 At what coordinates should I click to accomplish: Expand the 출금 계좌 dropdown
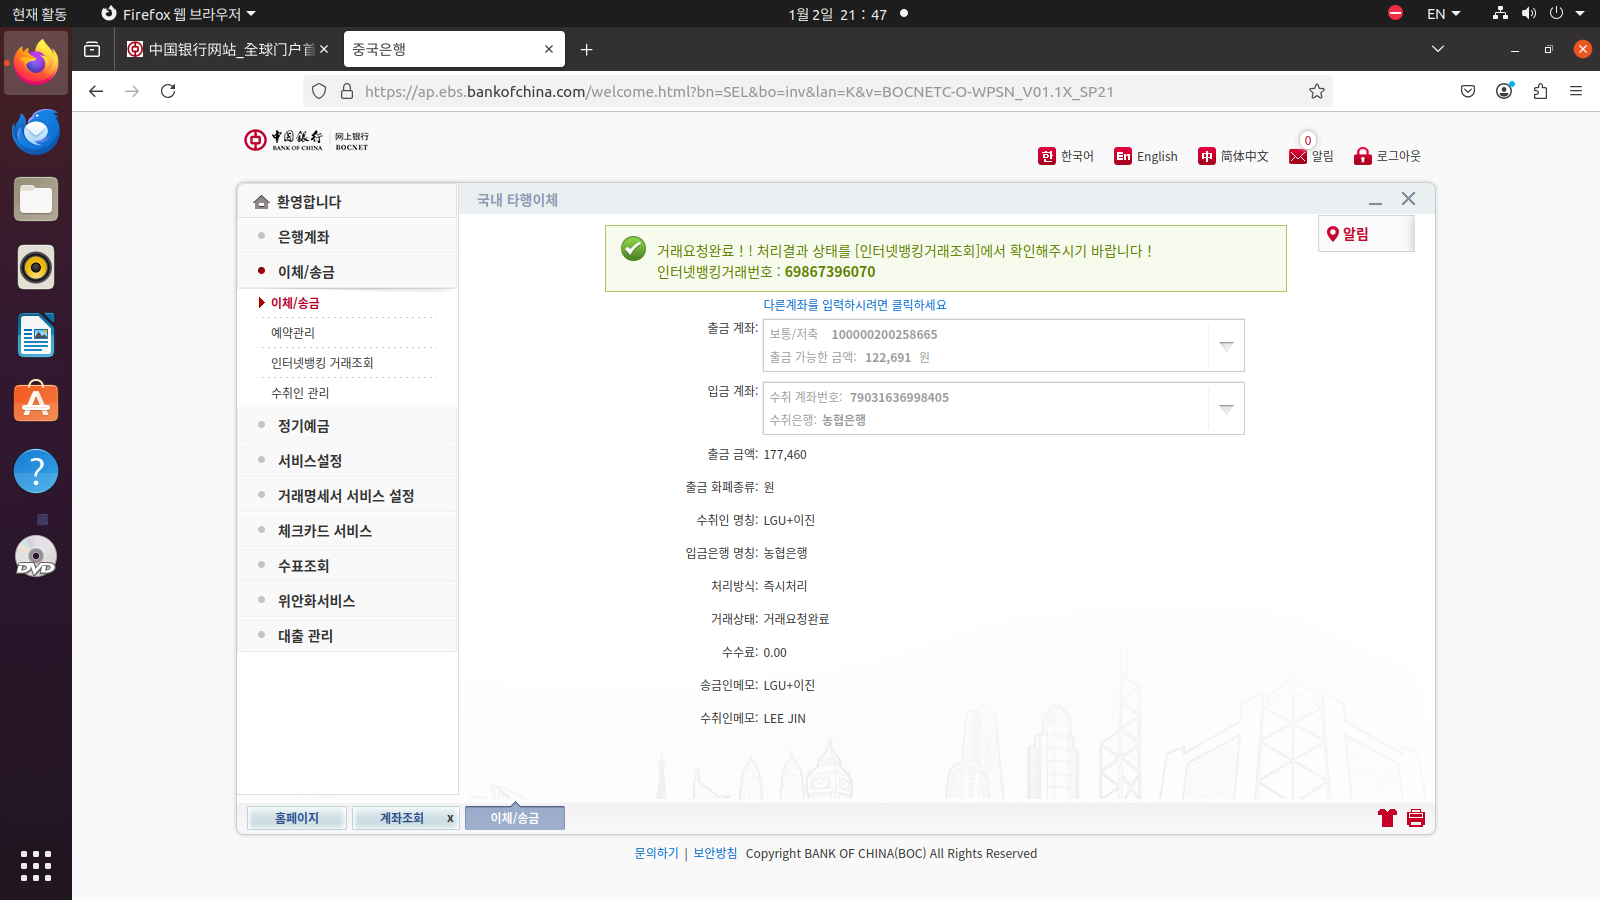[x=1226, y=345]
